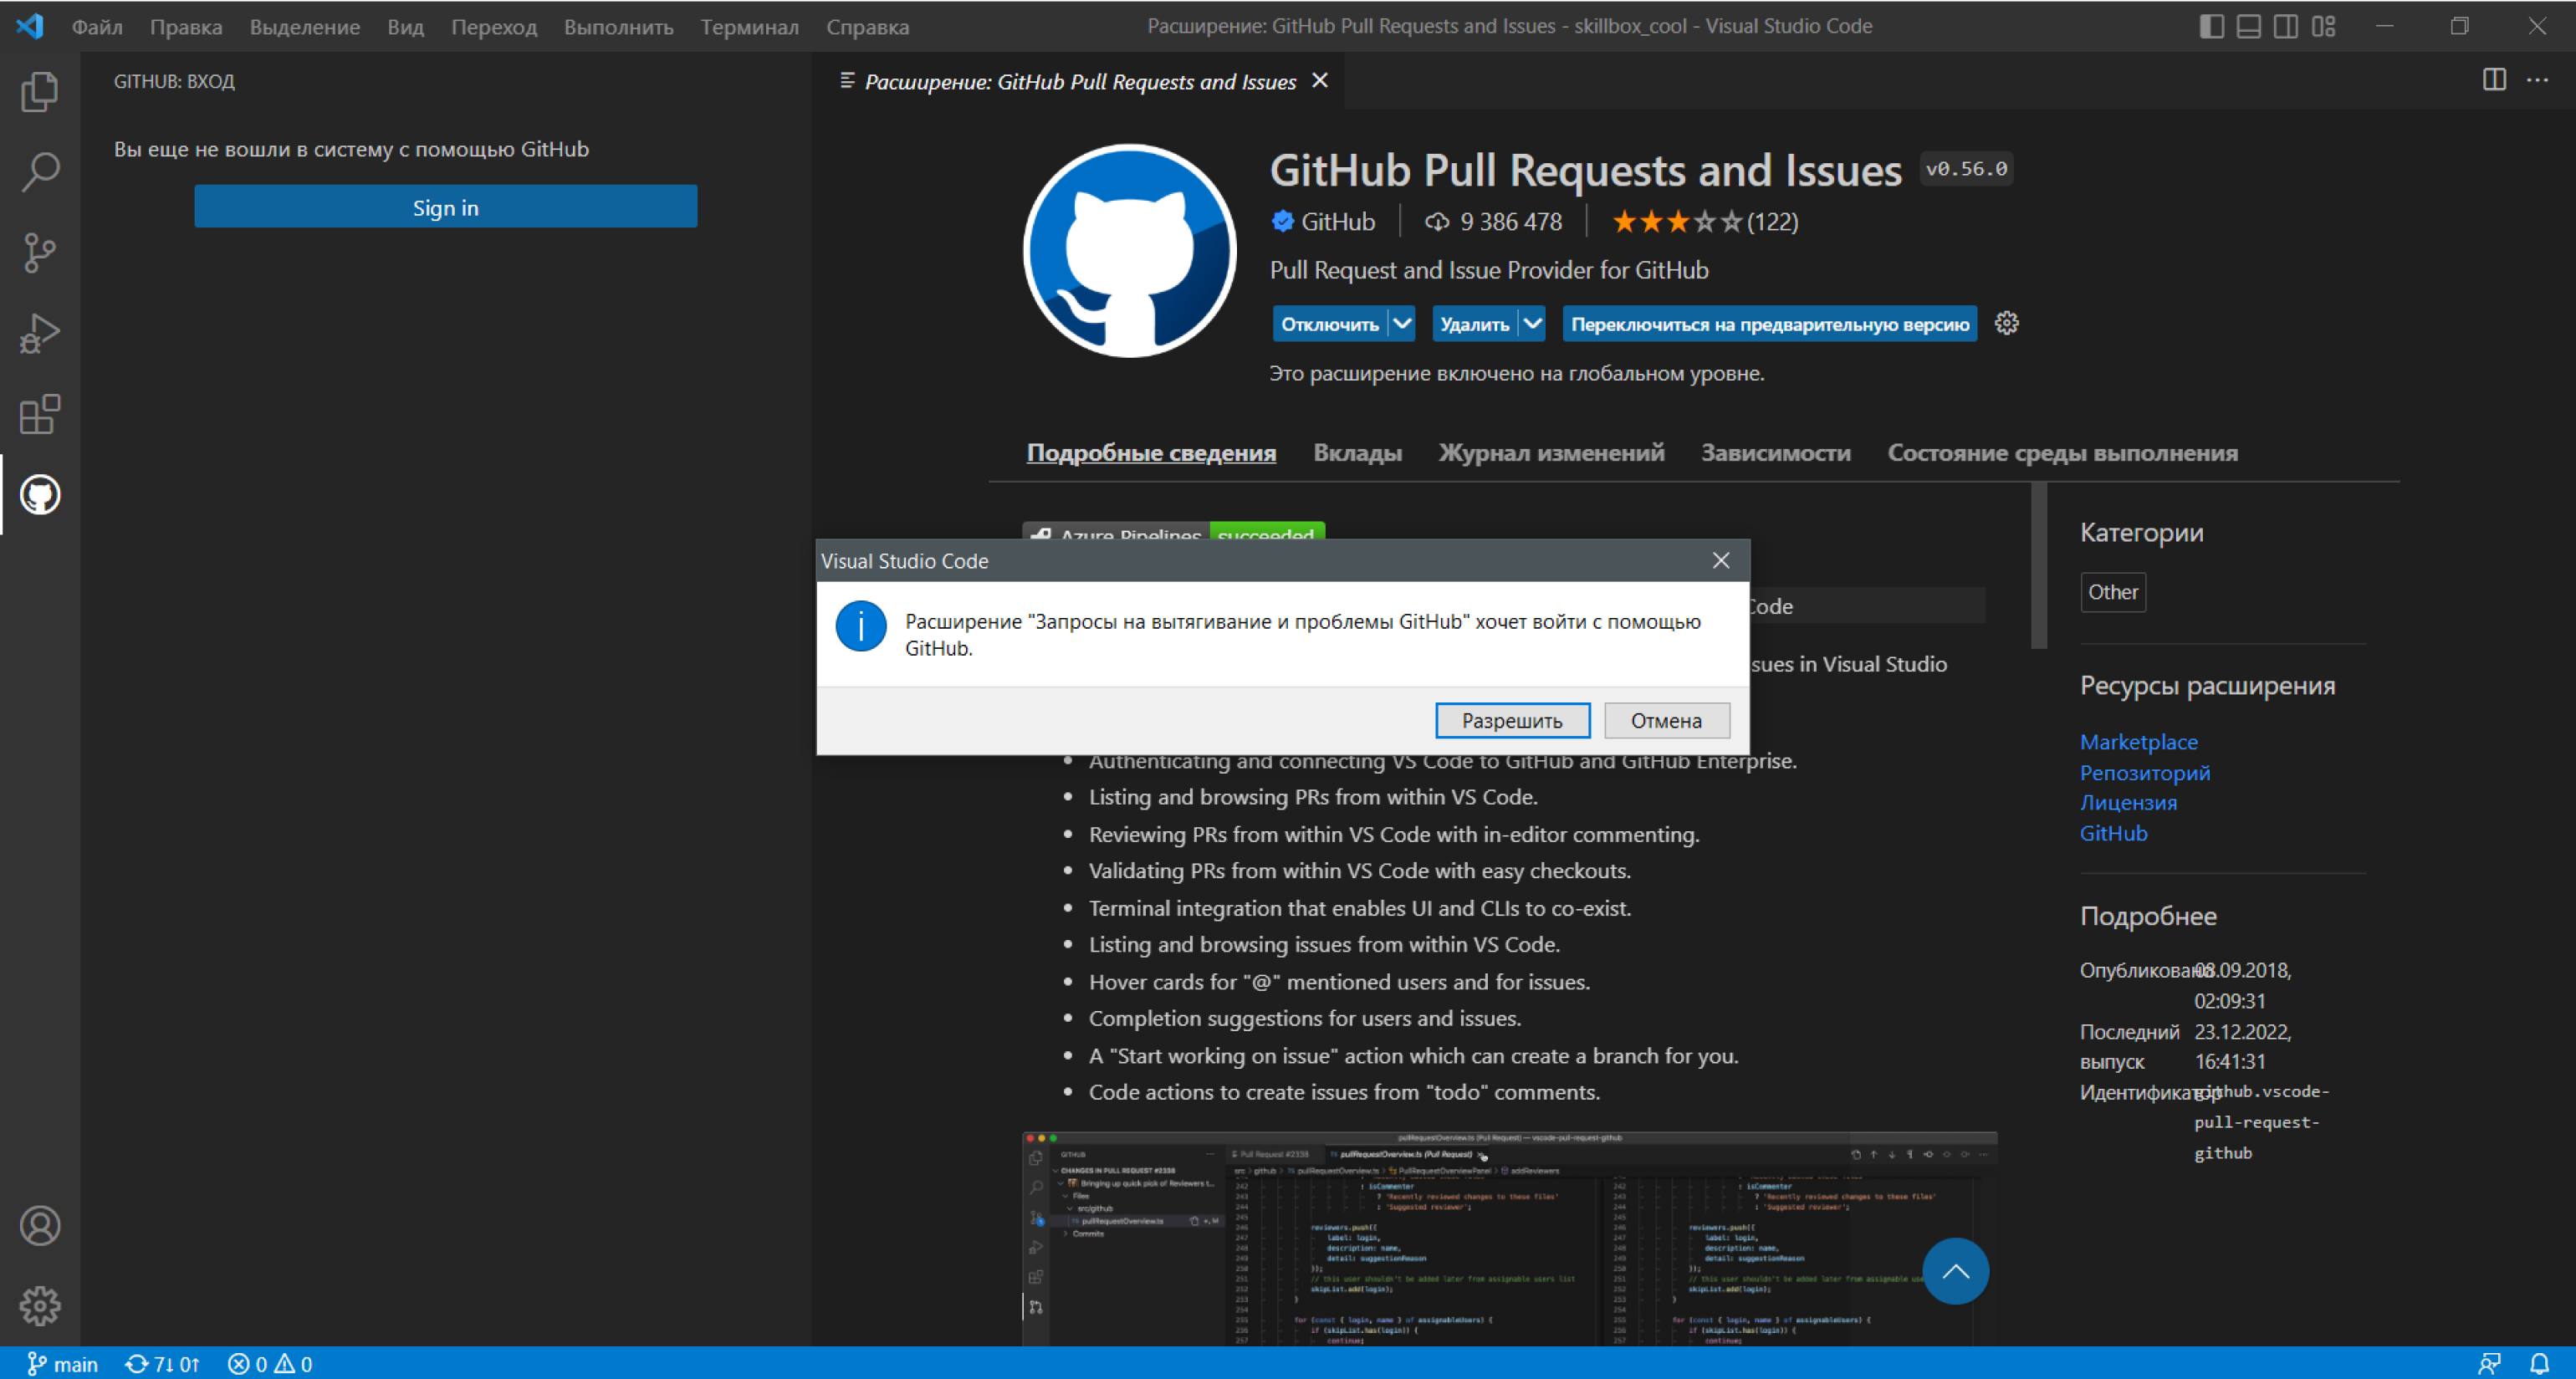
Task: Toggle the bottom panel layout icon
Action: click(x=2248, y=26)
